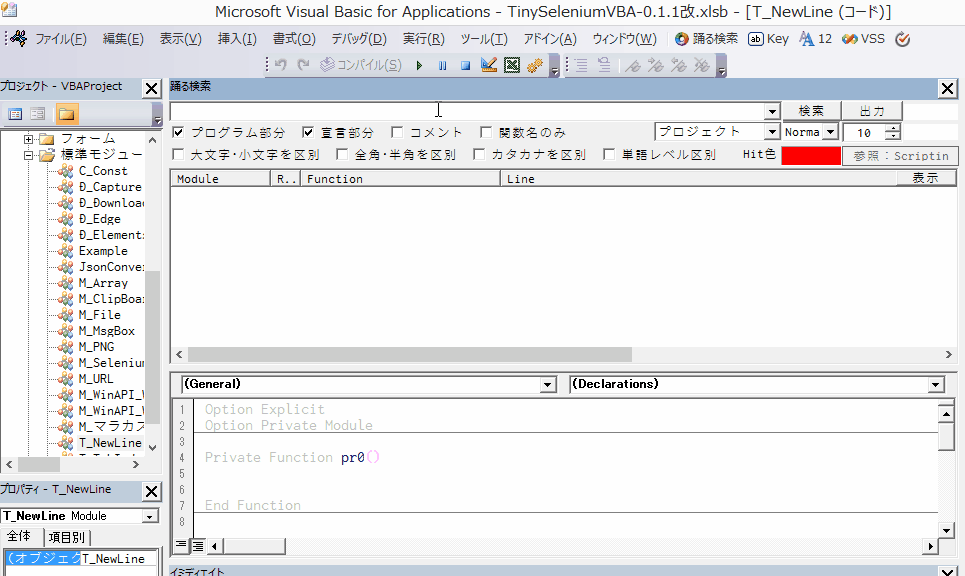Click View Object icon in project panel
The image size is (965, 576).
point(38,114)
